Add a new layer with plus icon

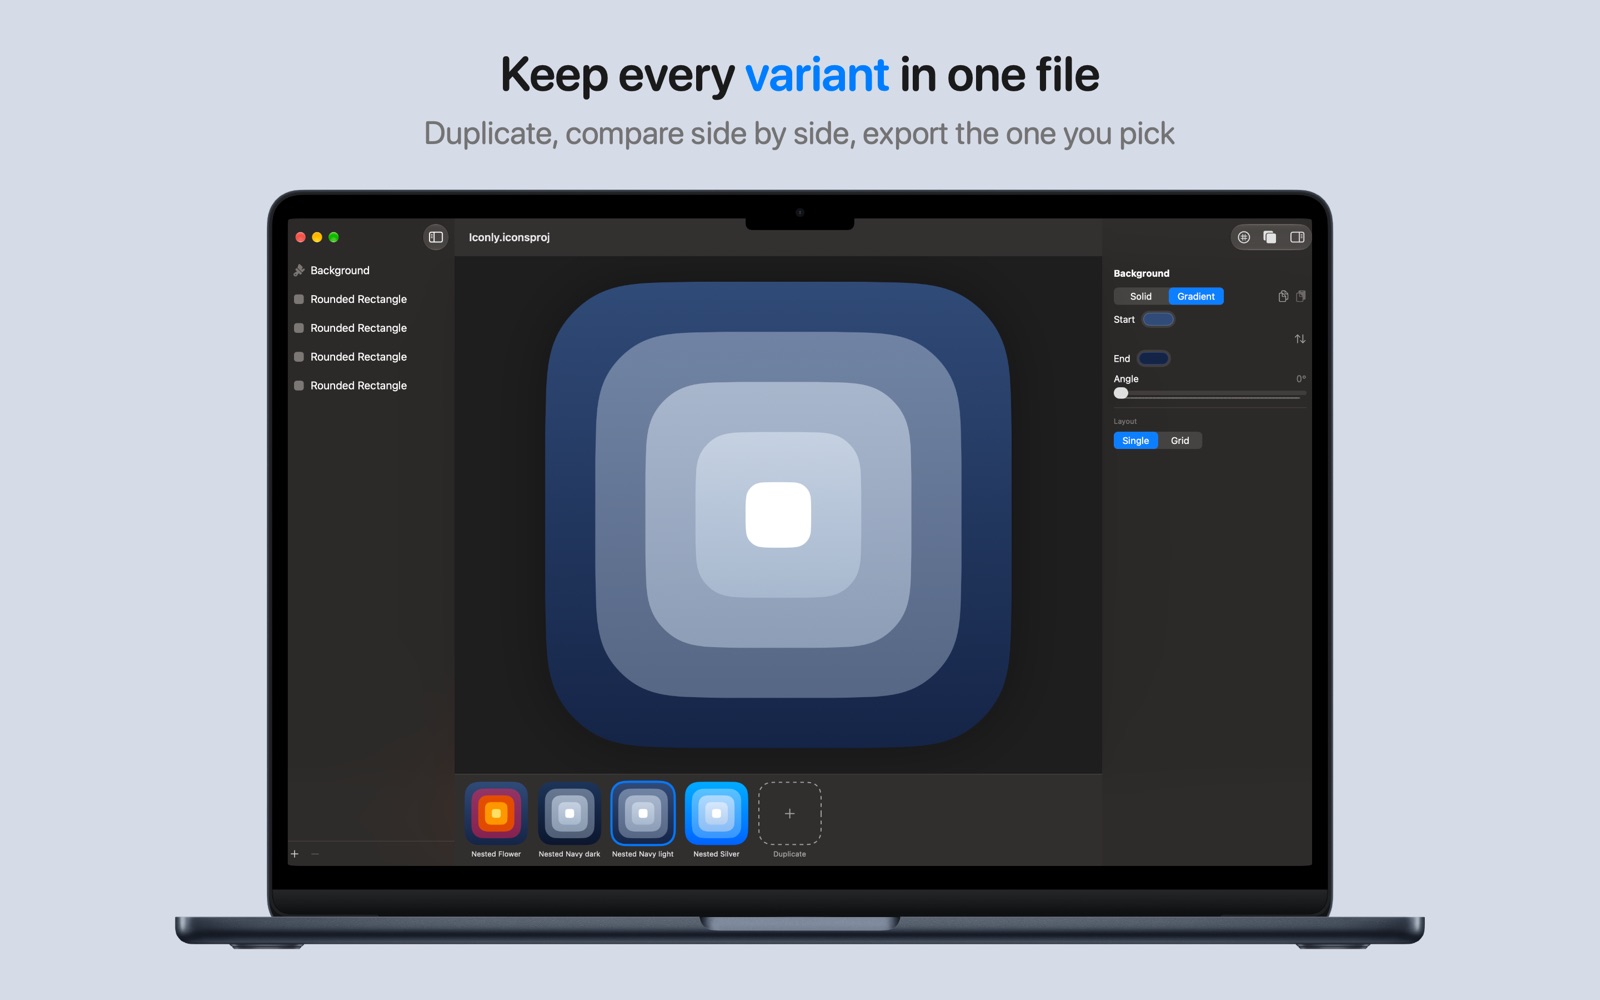point(295,854)
